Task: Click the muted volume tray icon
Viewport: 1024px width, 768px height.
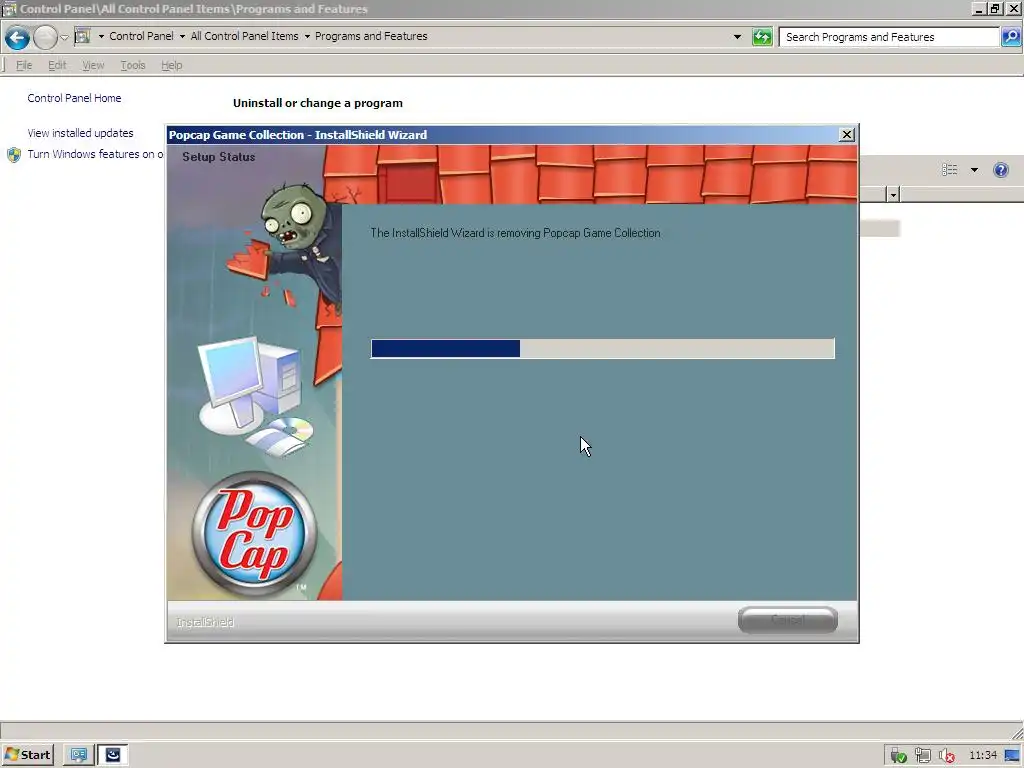Action: click(x=947, y=756)
